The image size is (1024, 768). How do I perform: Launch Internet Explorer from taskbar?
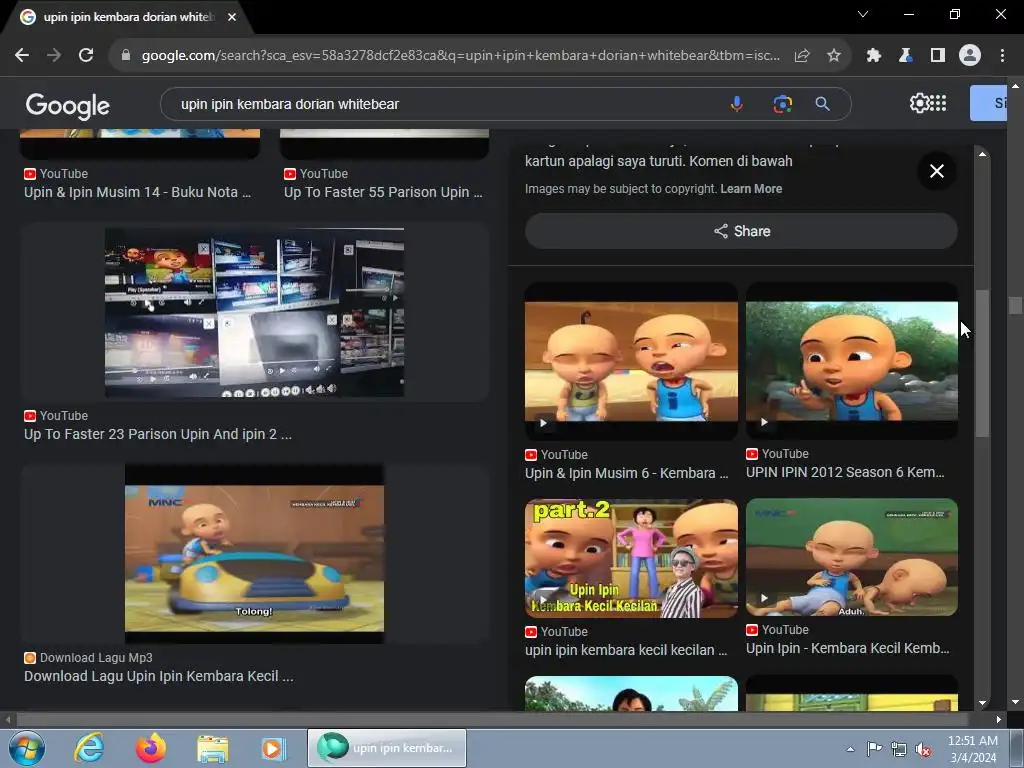pyautogui.click(x=89, y=748)
